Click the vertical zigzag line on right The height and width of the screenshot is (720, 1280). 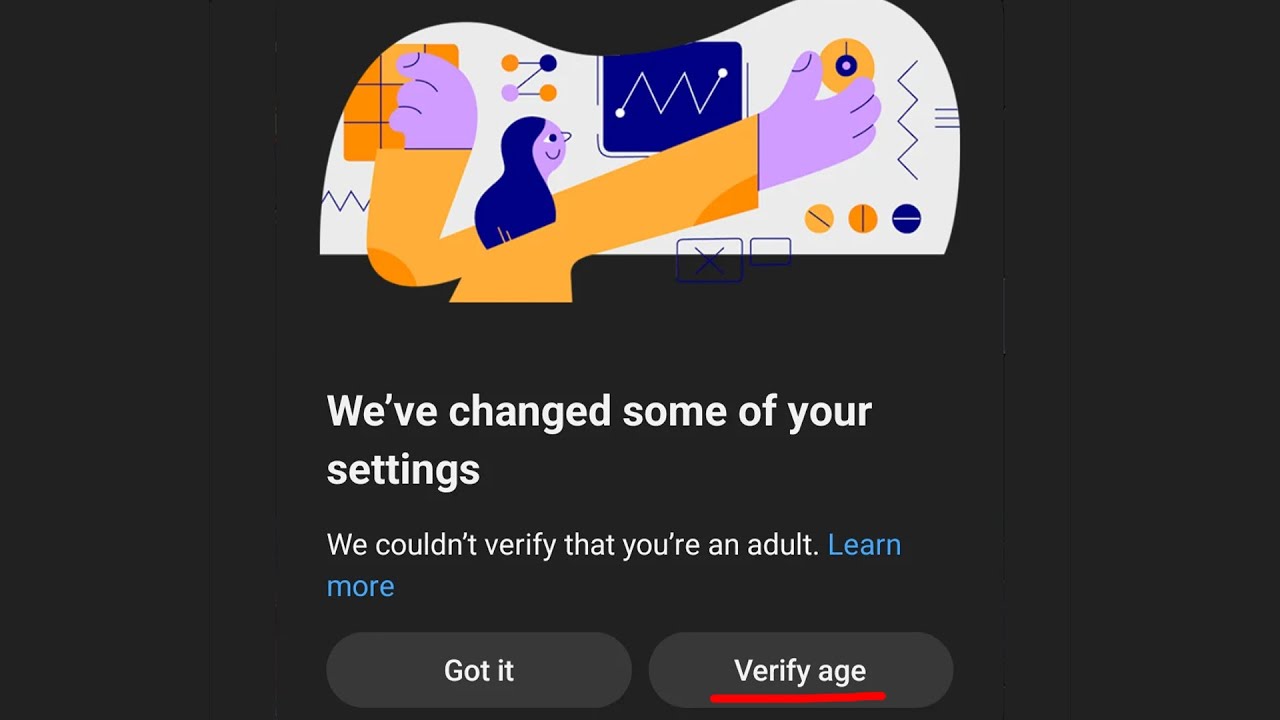pyautogui.click(x=907, y=120)
